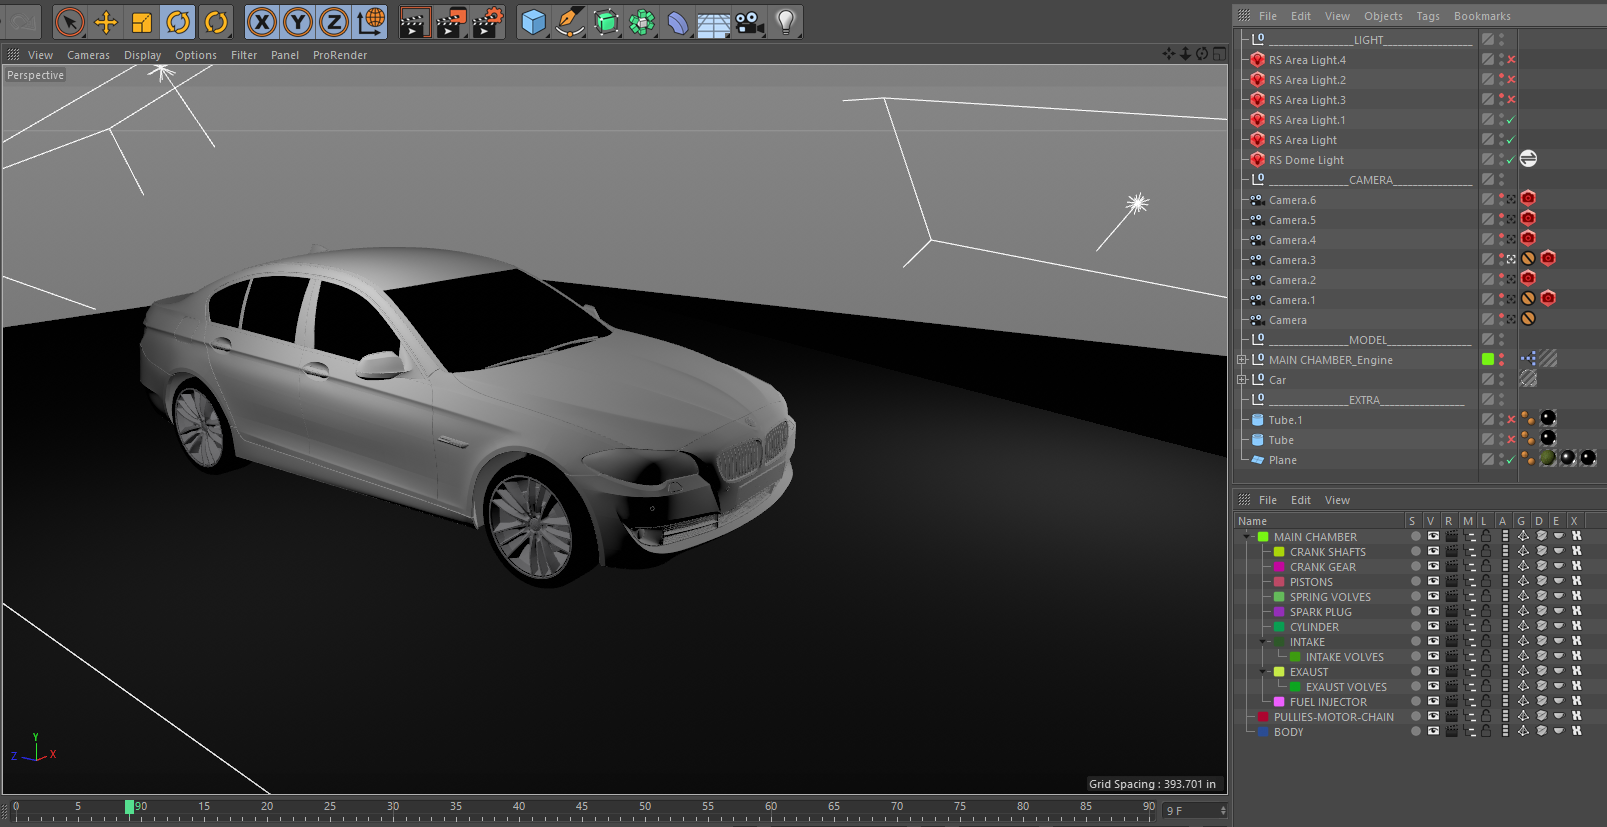This screenshot has width=1607, height=827.
Task: Click Render View clapperboard icon
Action: (x=414, y=22)
